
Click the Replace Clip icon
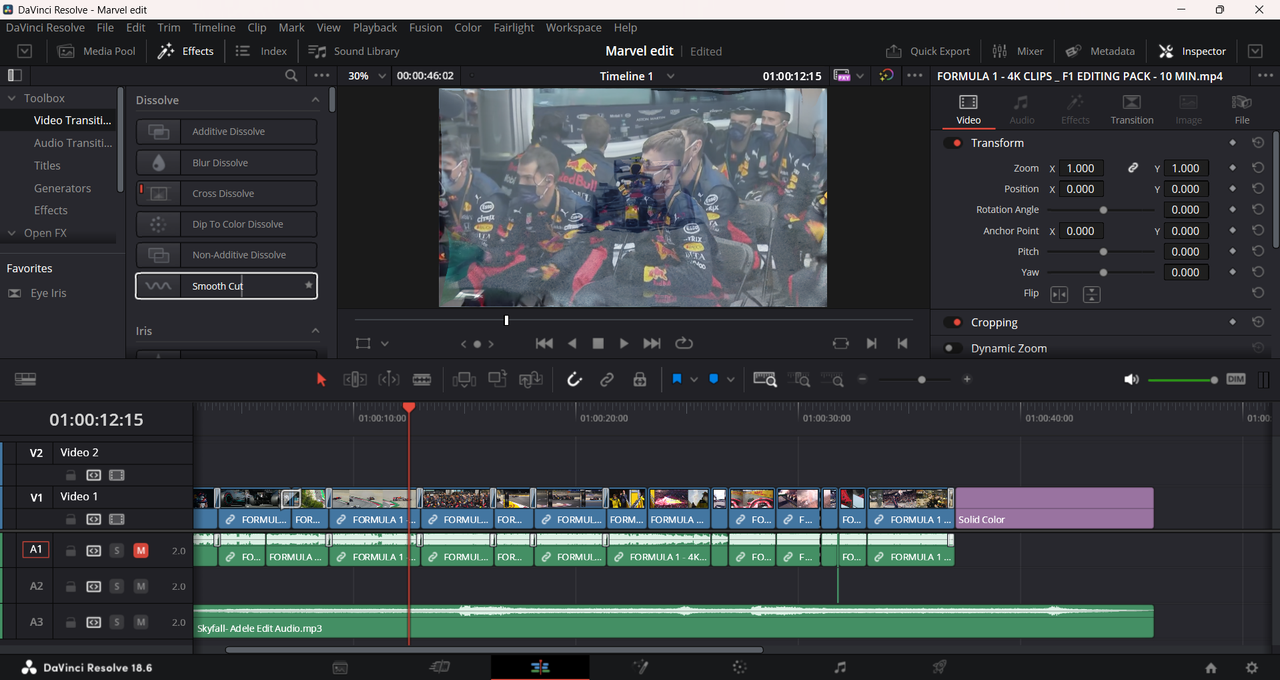pos(531,380)
